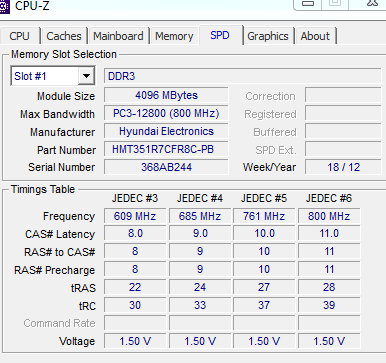This screenshot has height=363, width=386.
Task: Expand the Slot #1 dropdown arrow
Action: (86, 76)
